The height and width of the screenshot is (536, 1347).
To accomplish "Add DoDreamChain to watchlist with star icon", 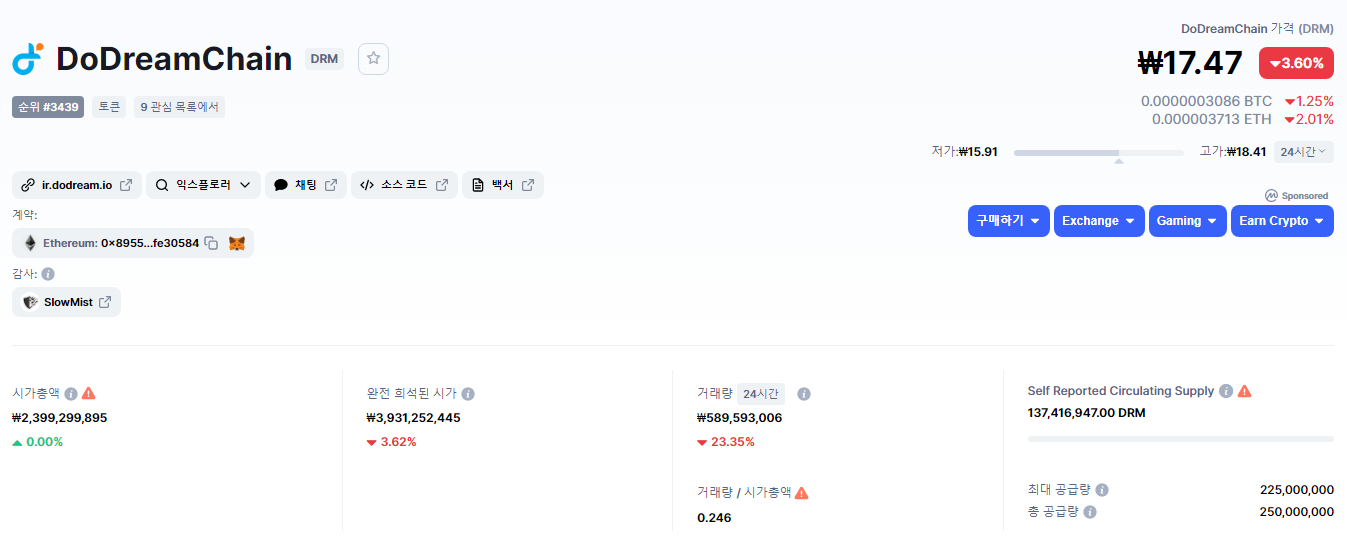I will (373, 59).
